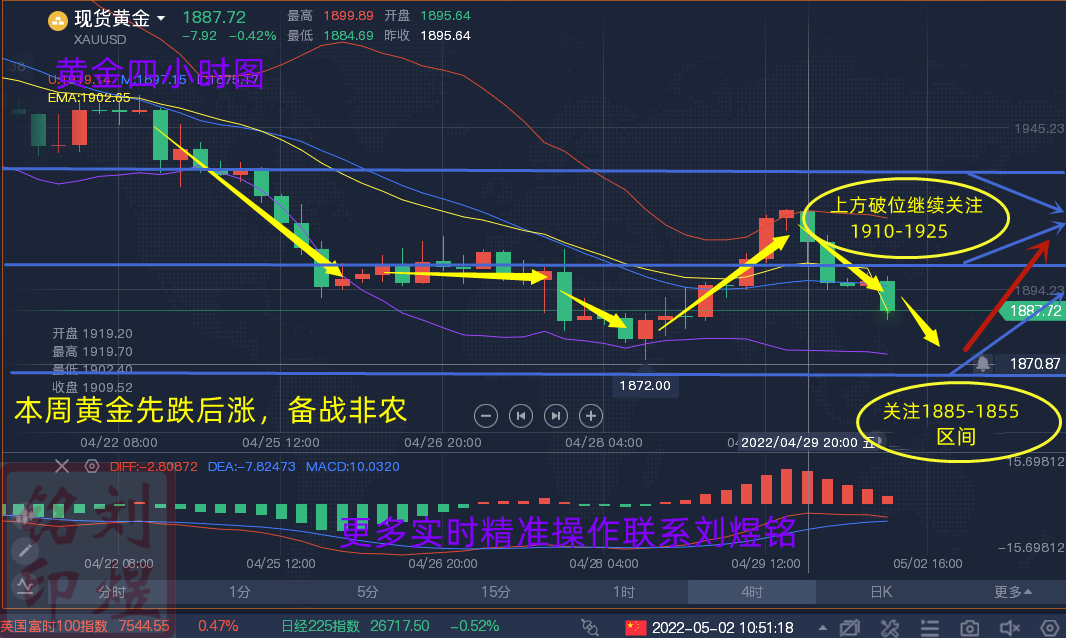Zoom in chart with plus button
The height and width of the screenshot is (638, 1066).
tap(591, 416)
